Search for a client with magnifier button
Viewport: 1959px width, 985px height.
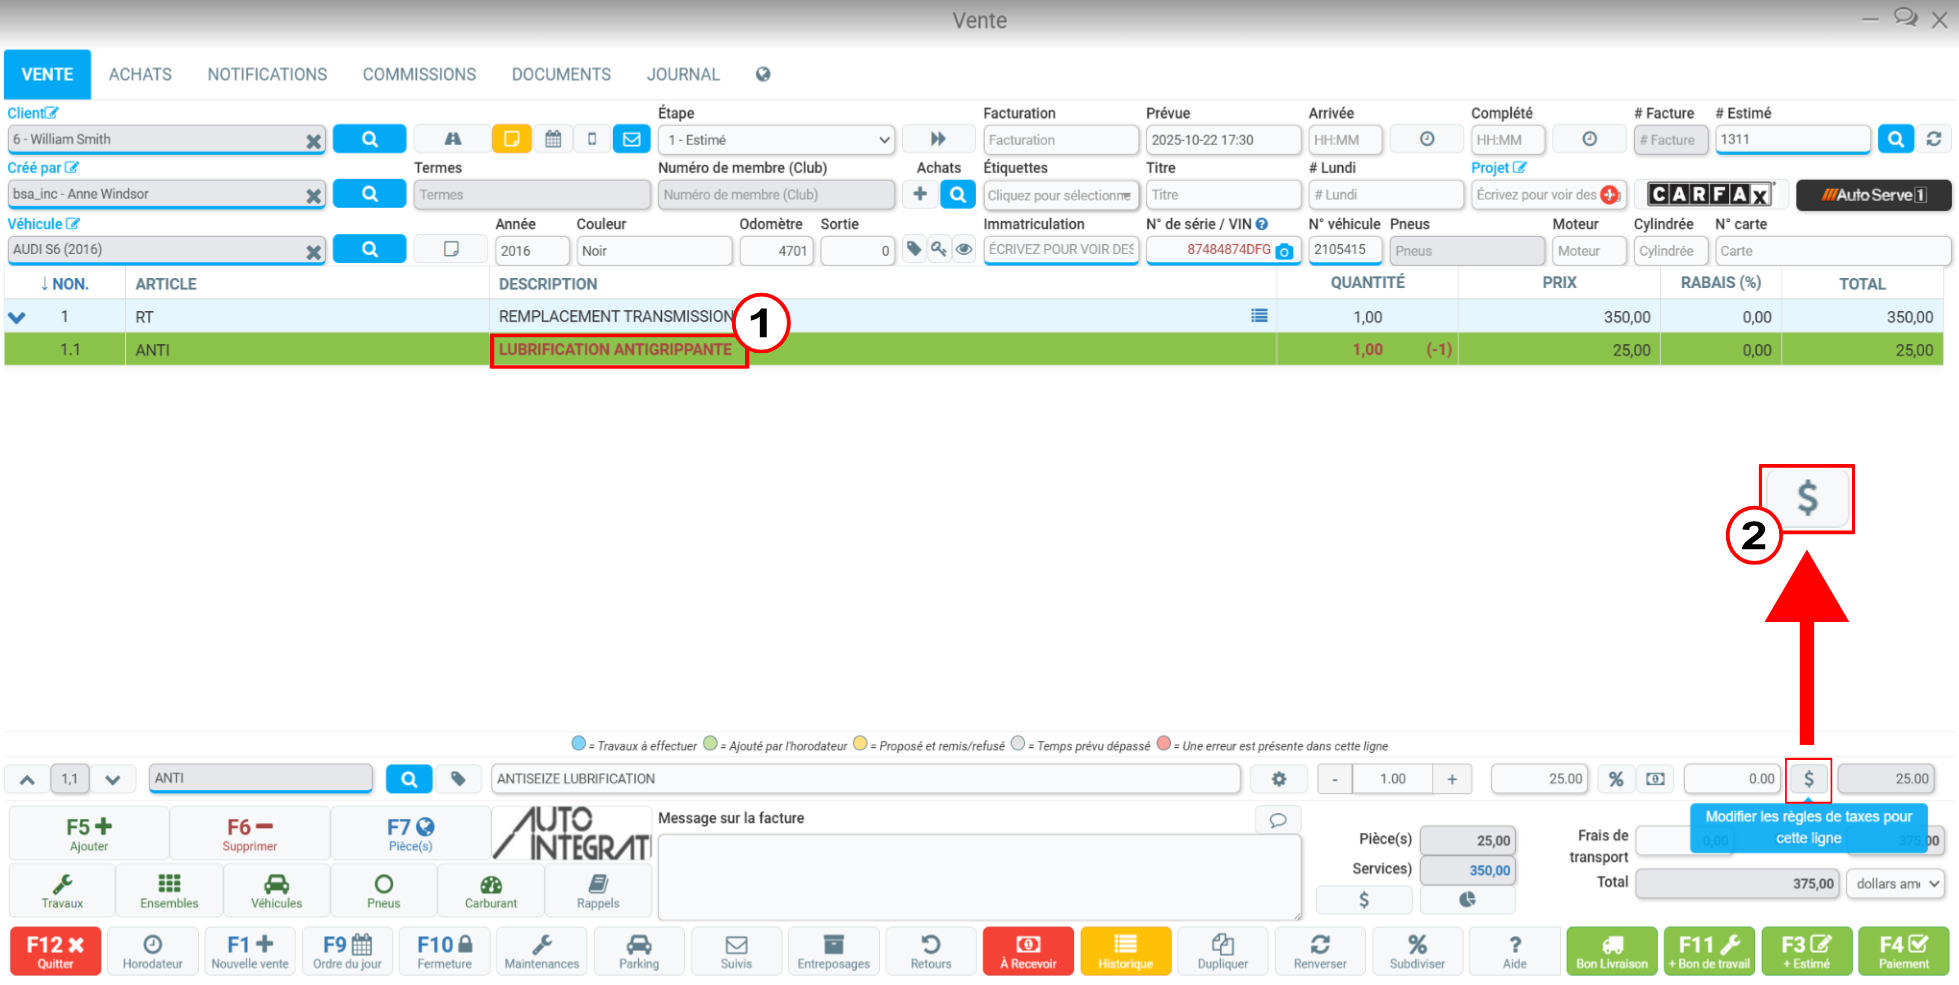[369, 139]
